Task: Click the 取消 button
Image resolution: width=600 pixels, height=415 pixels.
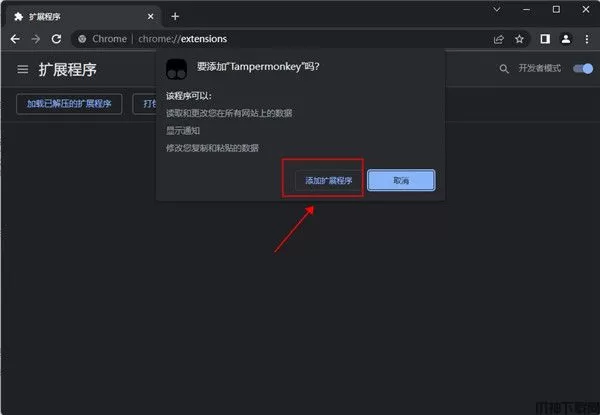Action: pos(401,180)
